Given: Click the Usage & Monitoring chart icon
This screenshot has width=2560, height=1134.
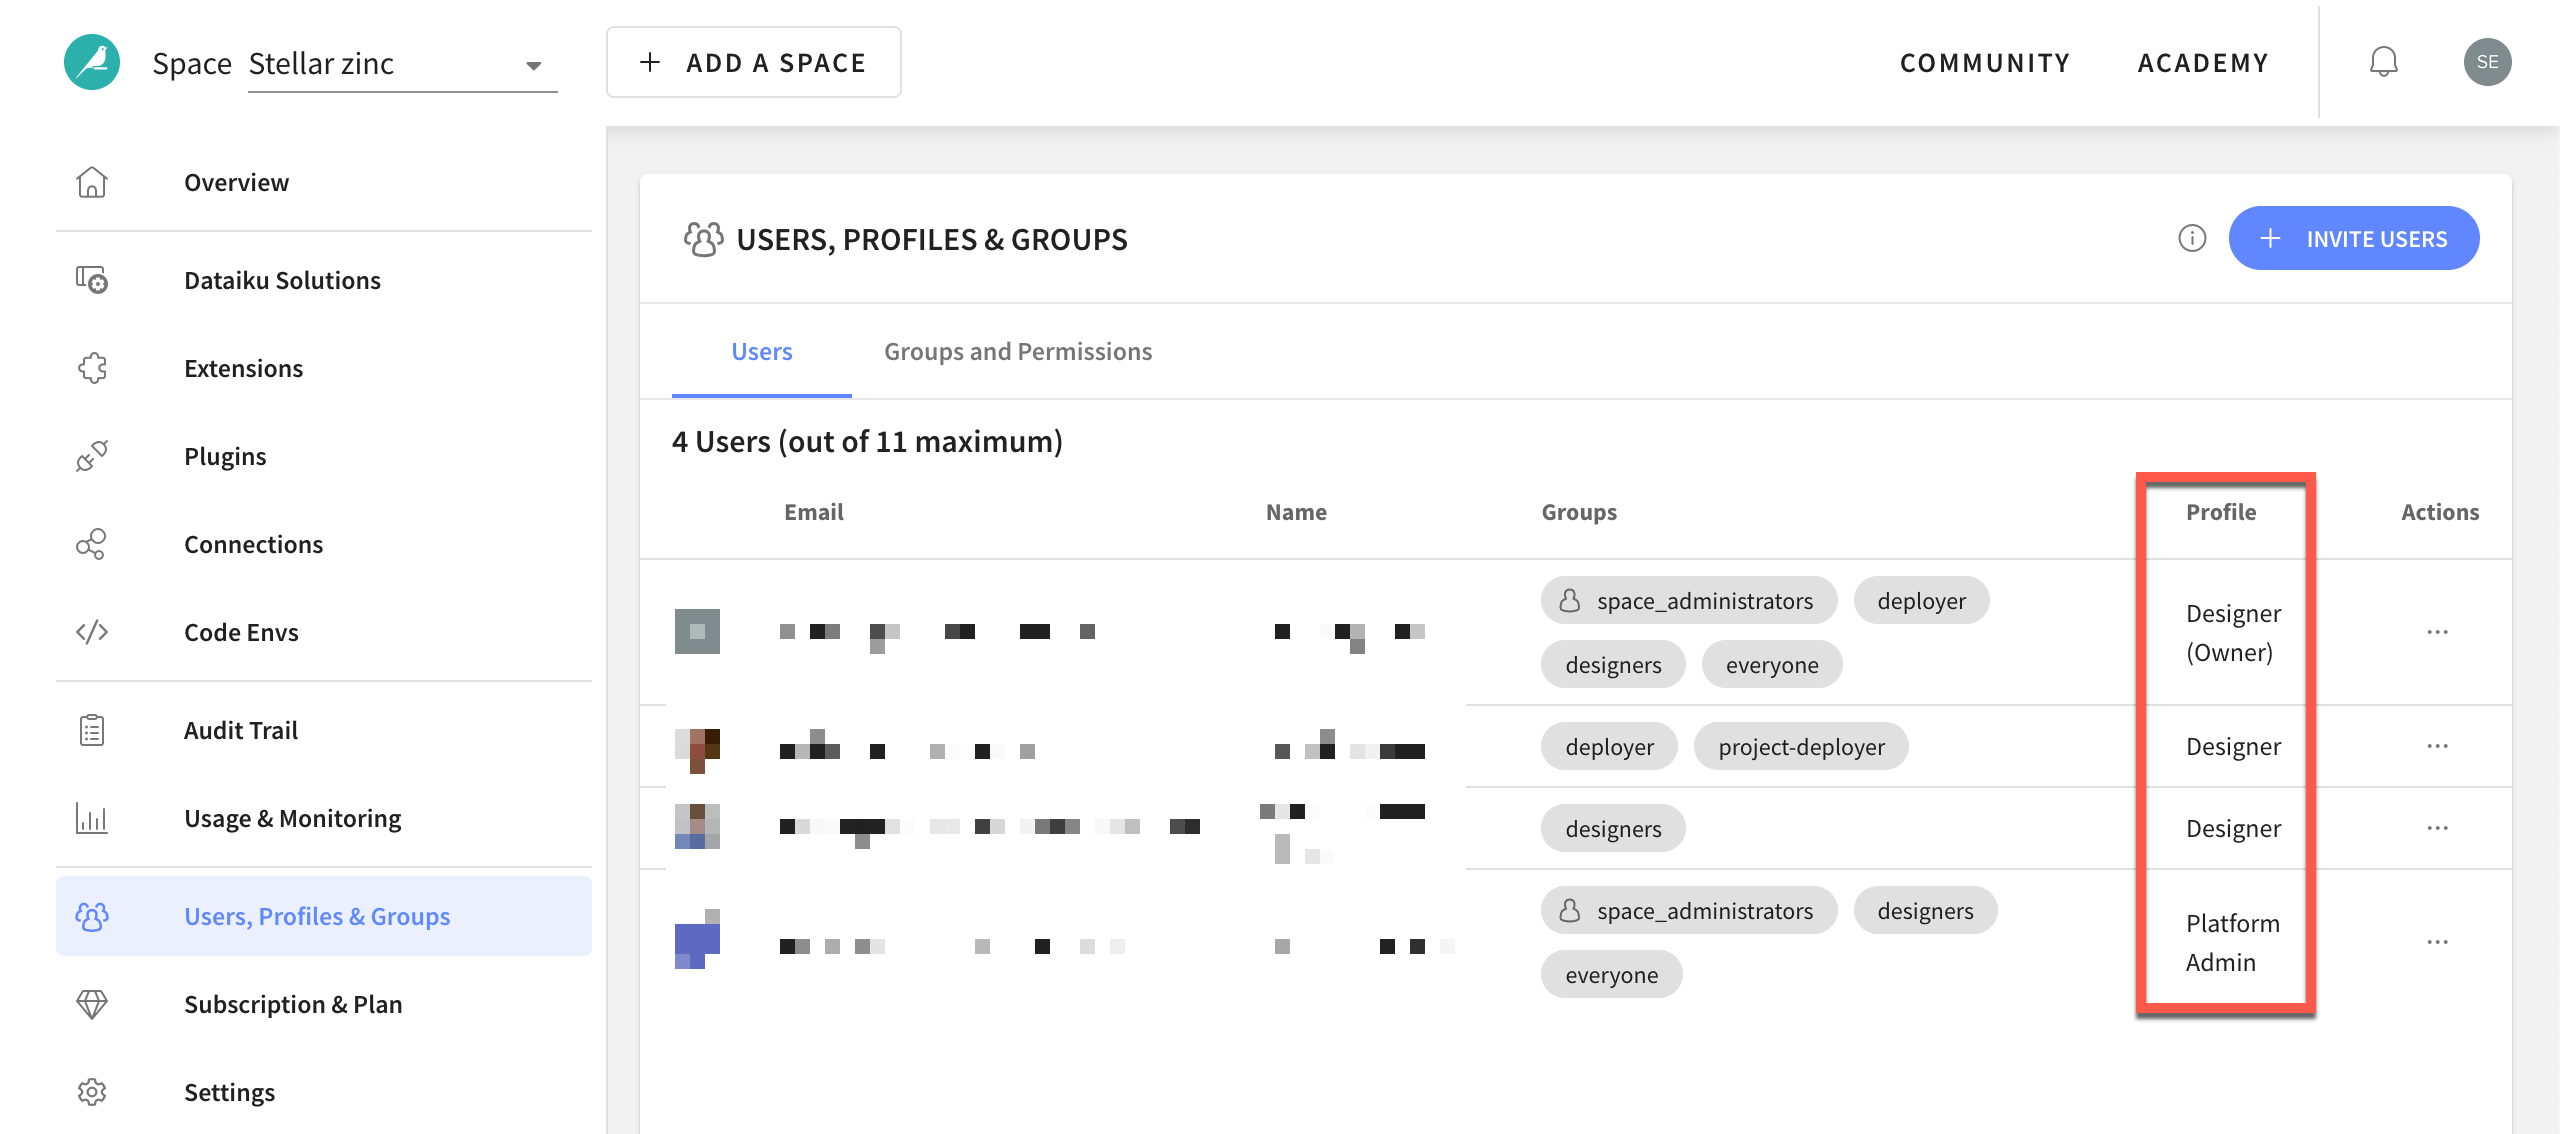Looking at the screenshot, I should 92,818.
